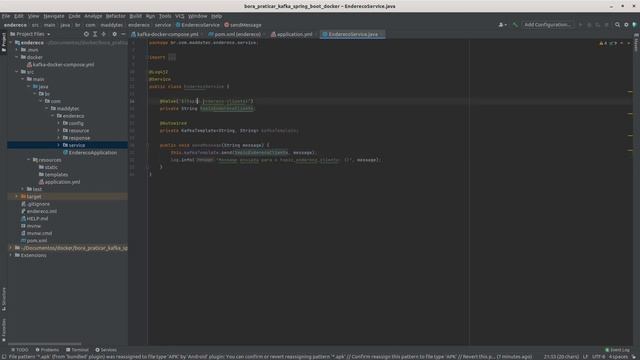
Task: Open the Structure side tool window
Action: coord(4,299)
